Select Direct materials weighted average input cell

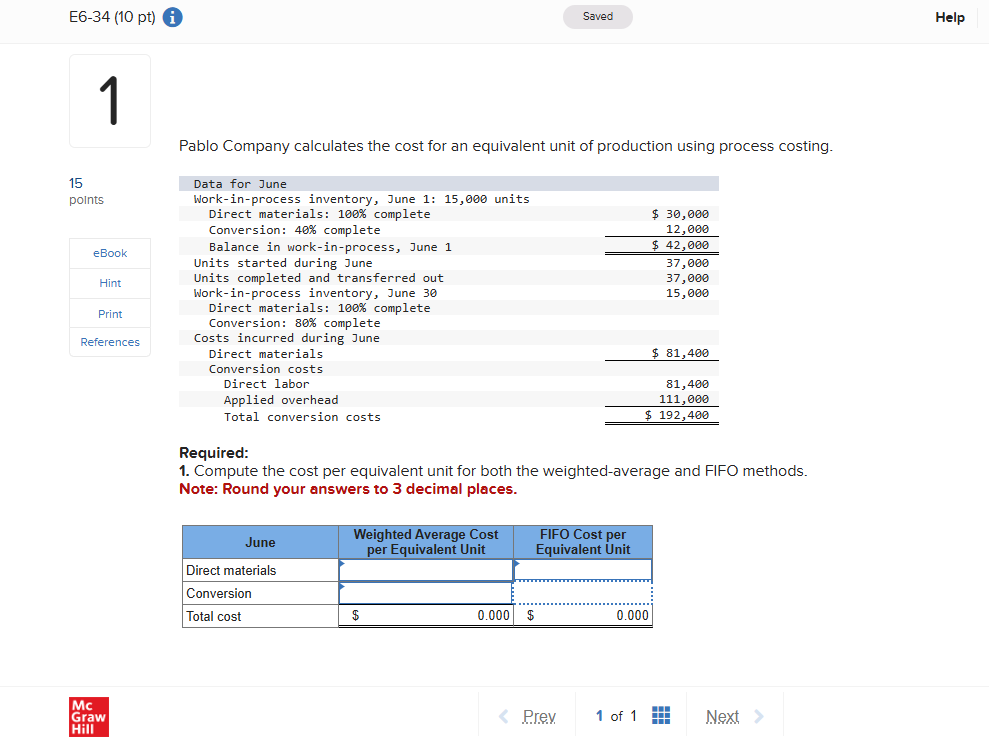426,570
